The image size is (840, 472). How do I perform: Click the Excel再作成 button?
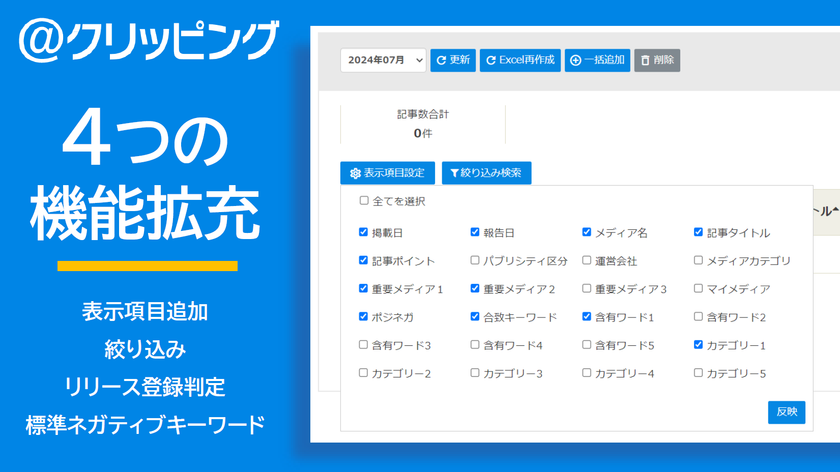520,60
